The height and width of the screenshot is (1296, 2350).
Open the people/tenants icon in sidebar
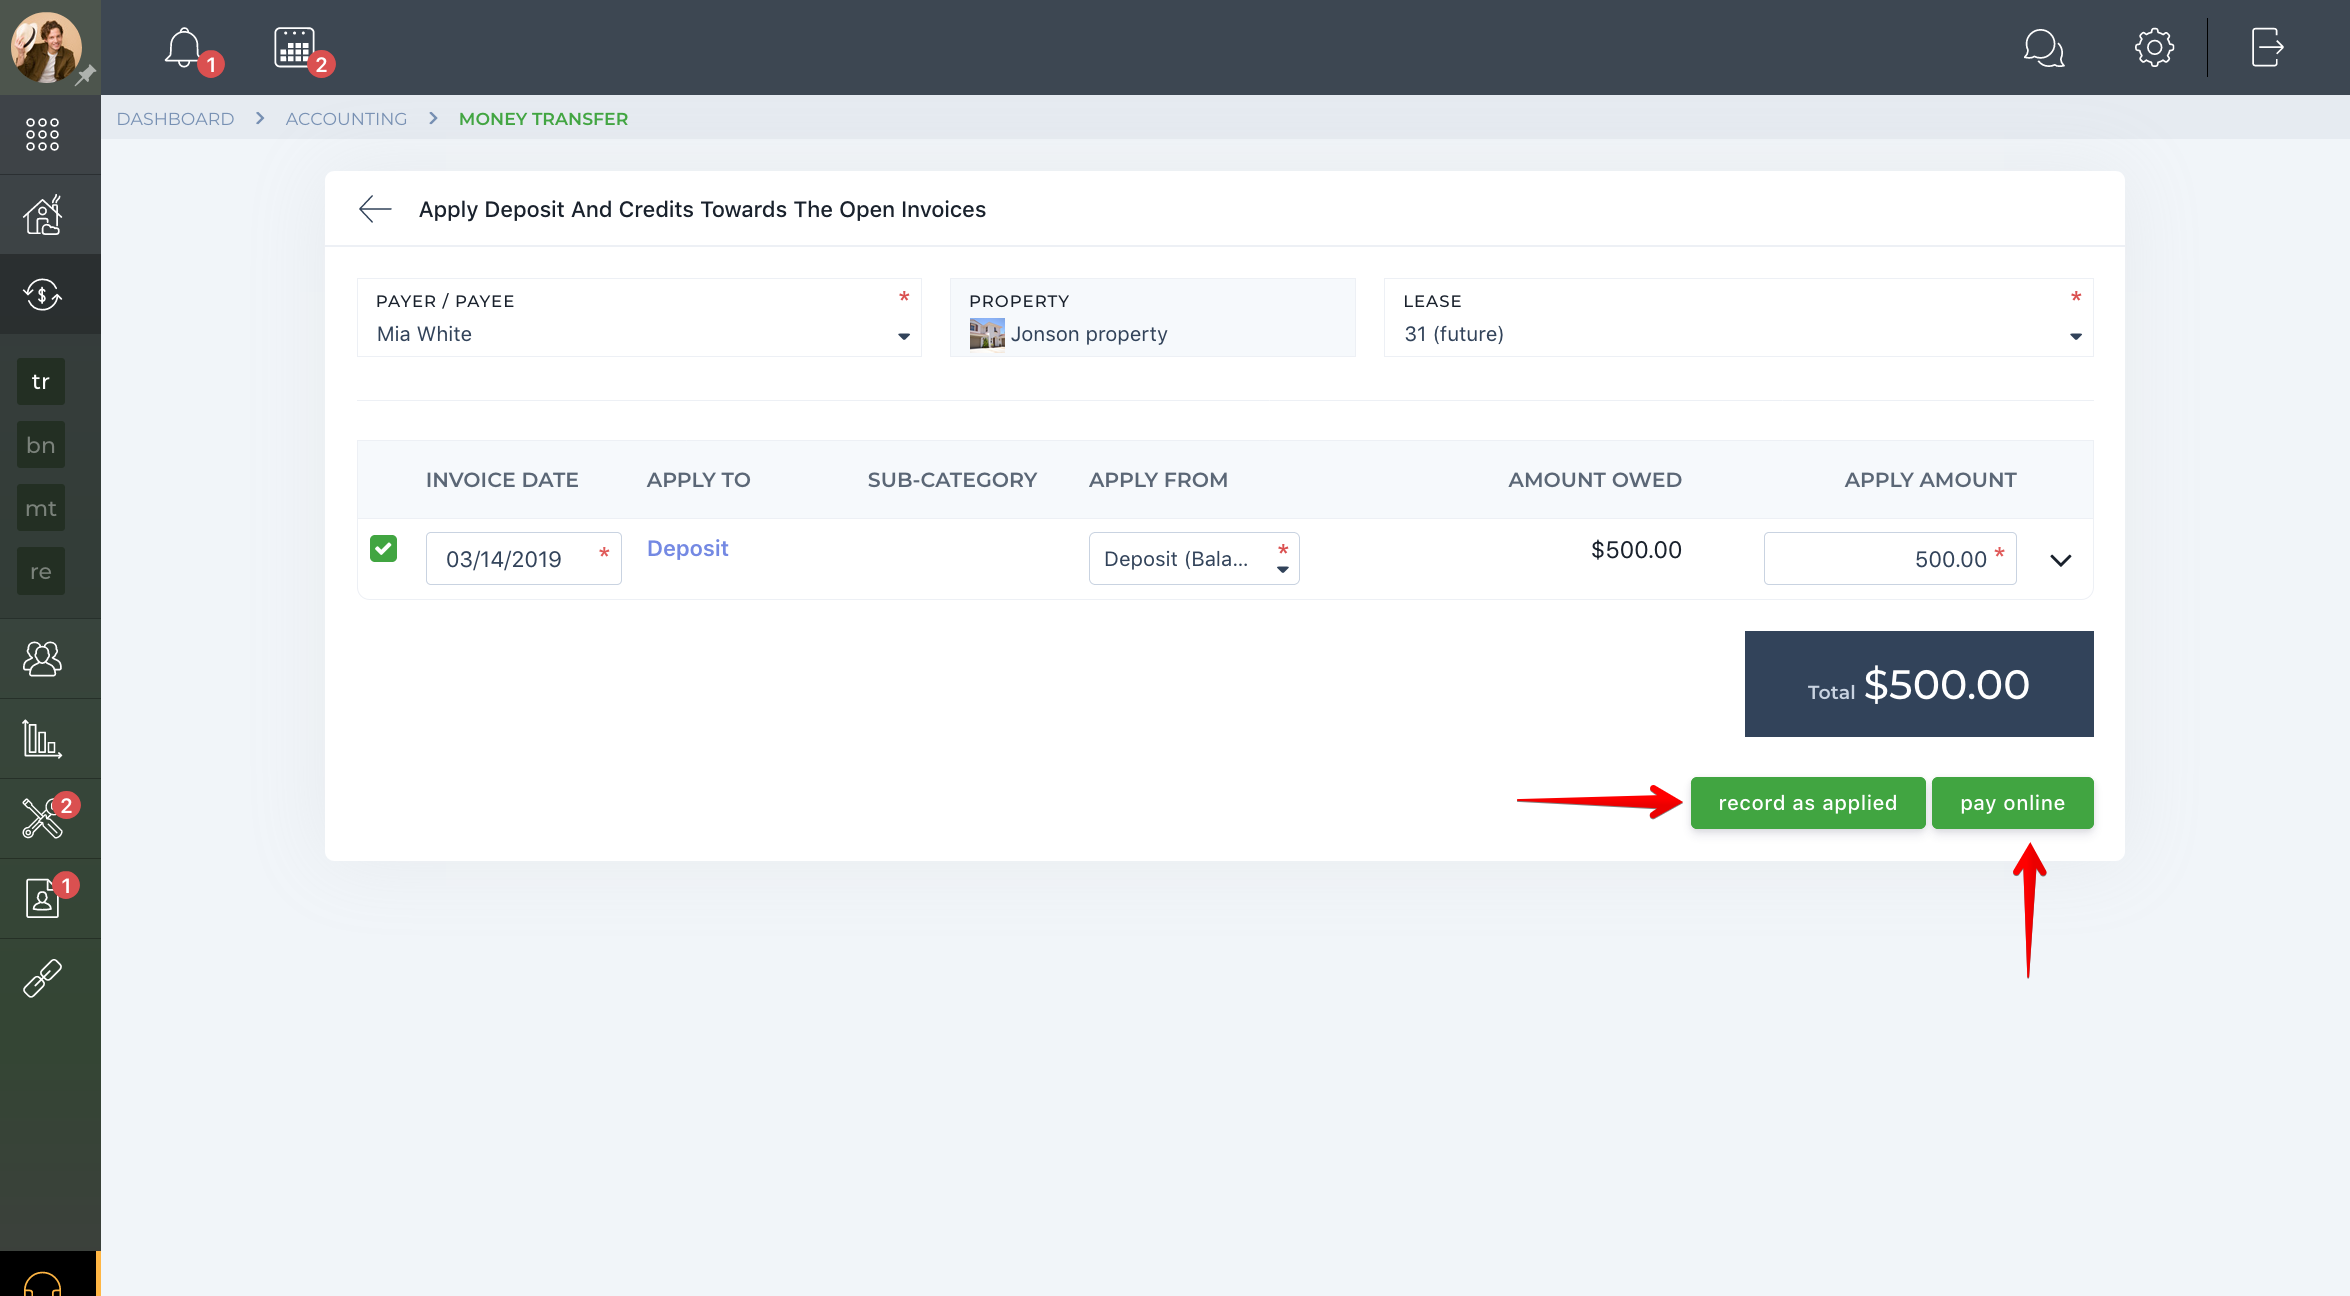(42, 658)
